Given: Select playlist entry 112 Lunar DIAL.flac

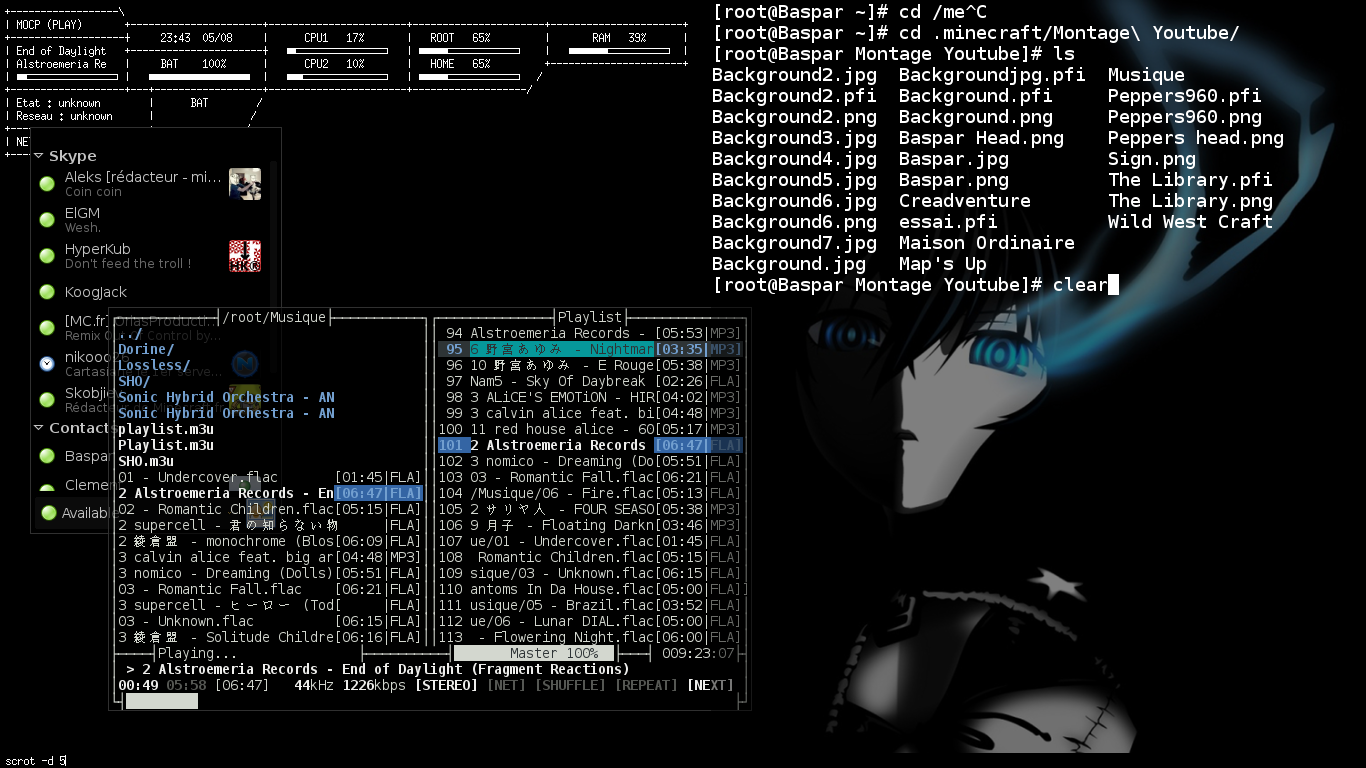Looking at the screenshot, I should coord(590,621).
